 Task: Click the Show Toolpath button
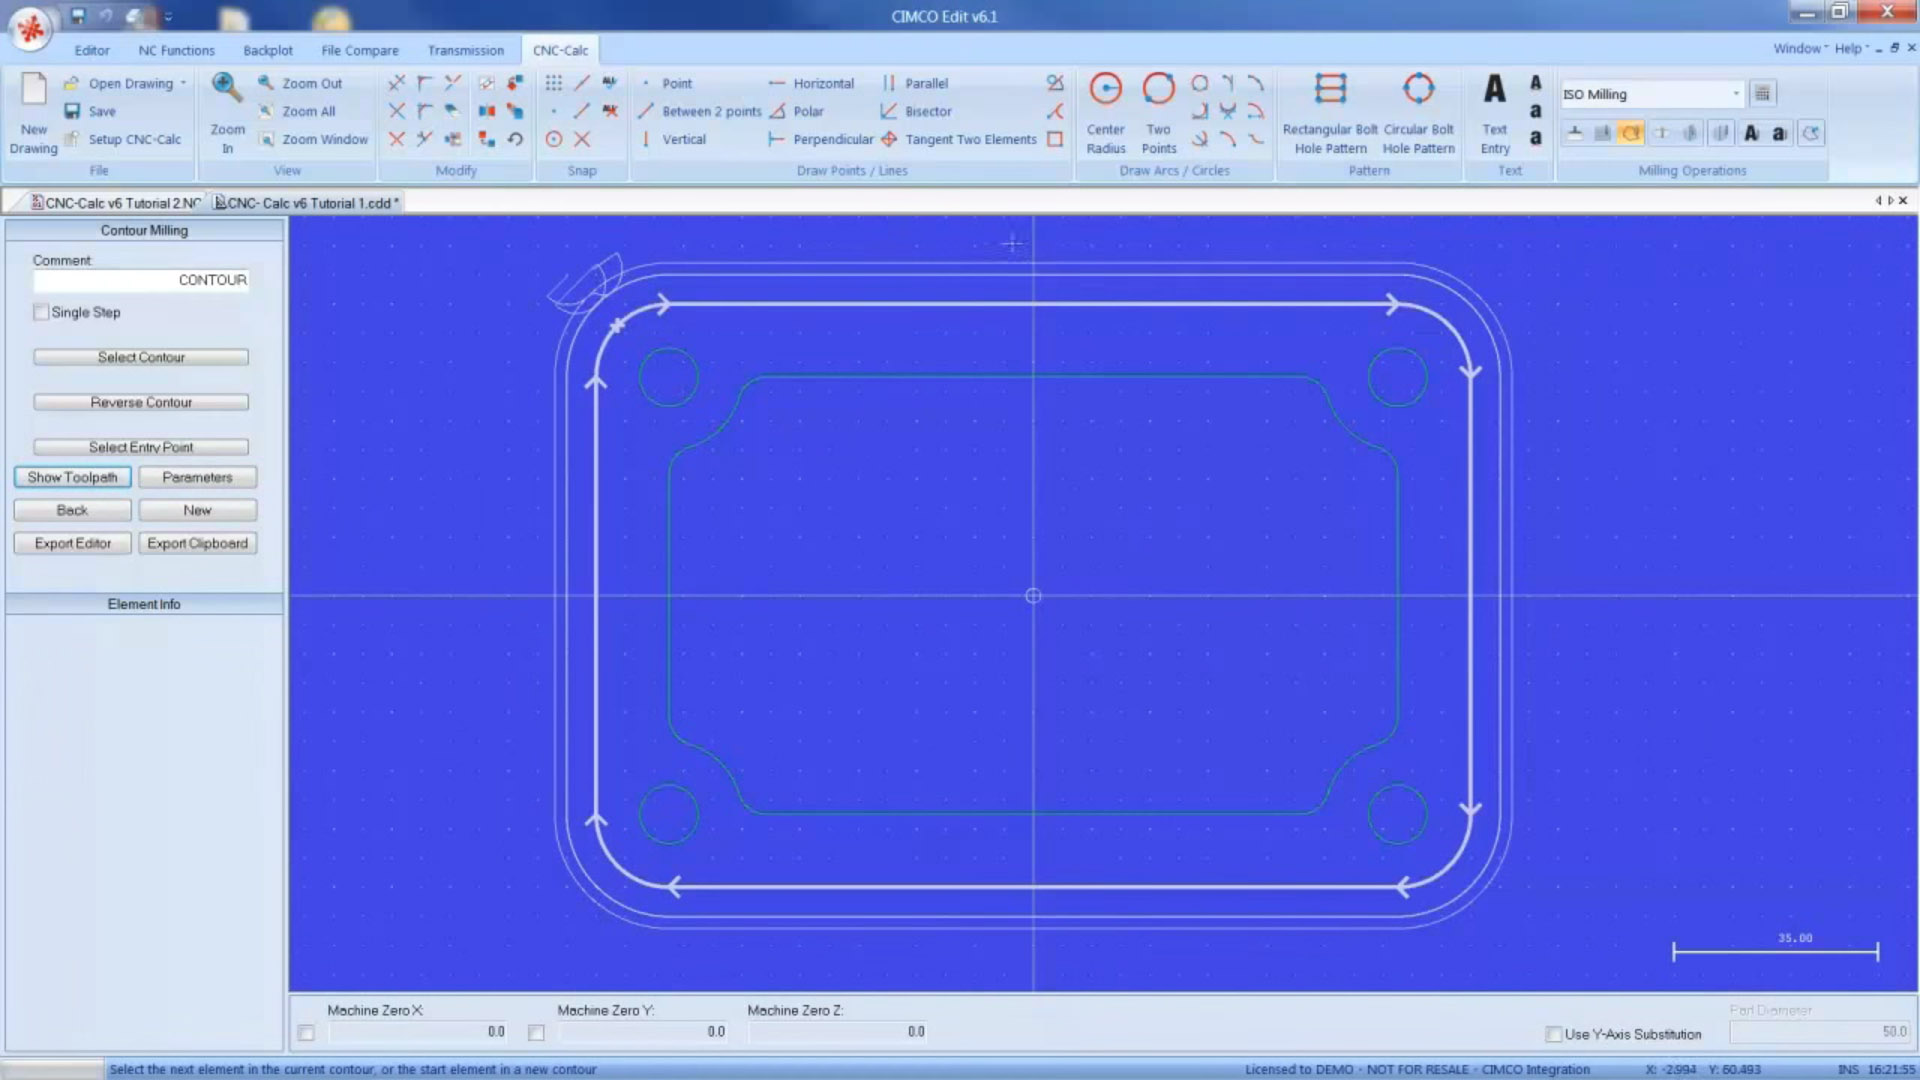(x=72, y=477)
